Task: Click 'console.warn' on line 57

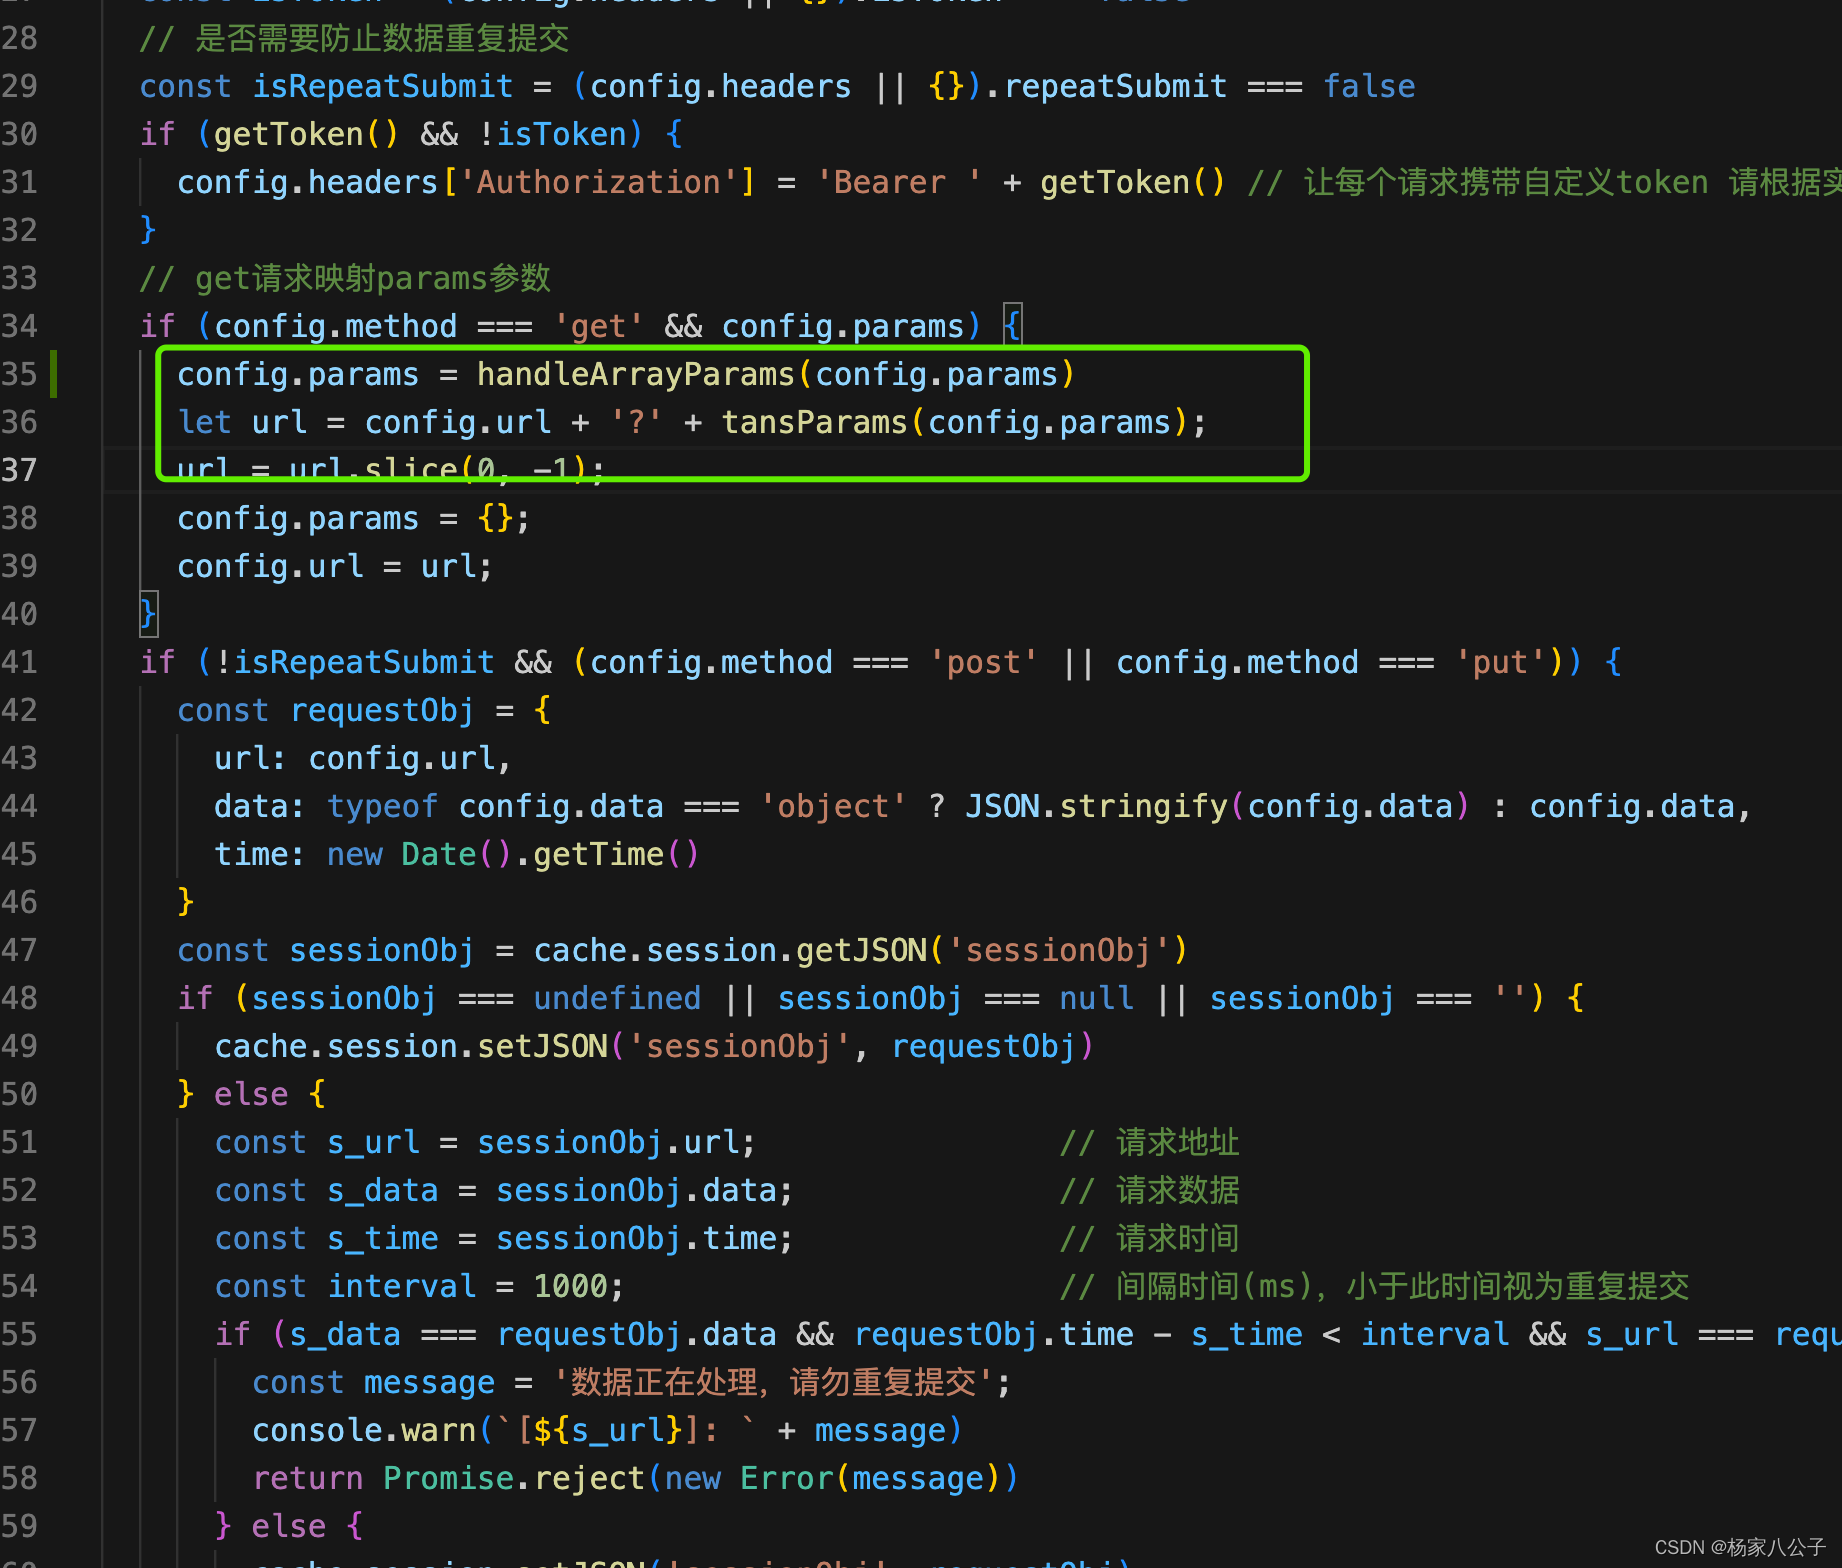Action: pyautogui.click(x=364, y=1430)
